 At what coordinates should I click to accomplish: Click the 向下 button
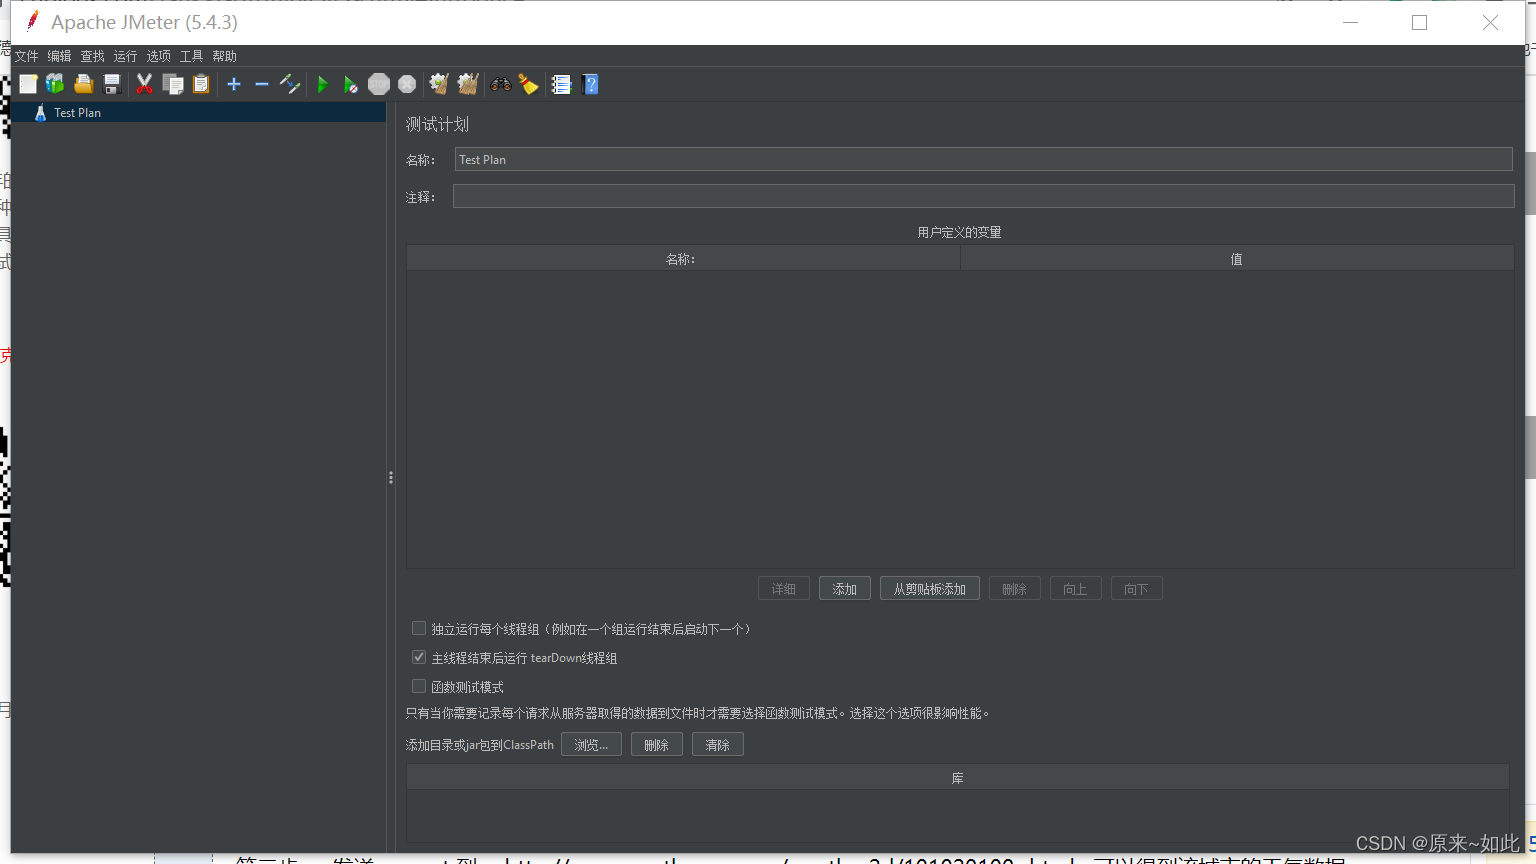[1137, 589]
